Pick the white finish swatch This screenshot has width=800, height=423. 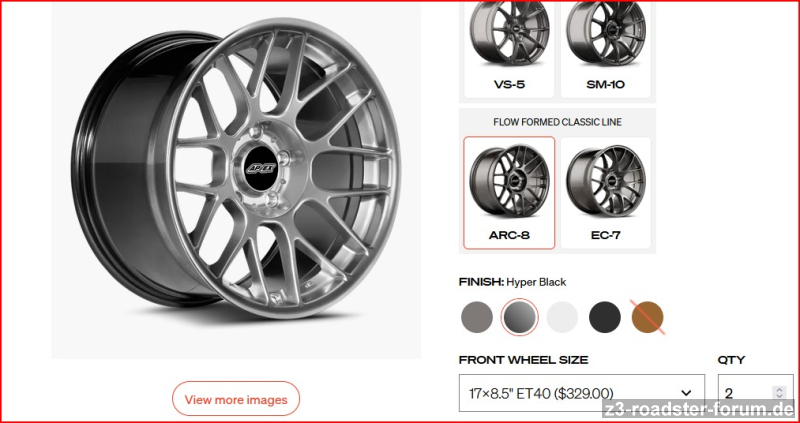562,317
